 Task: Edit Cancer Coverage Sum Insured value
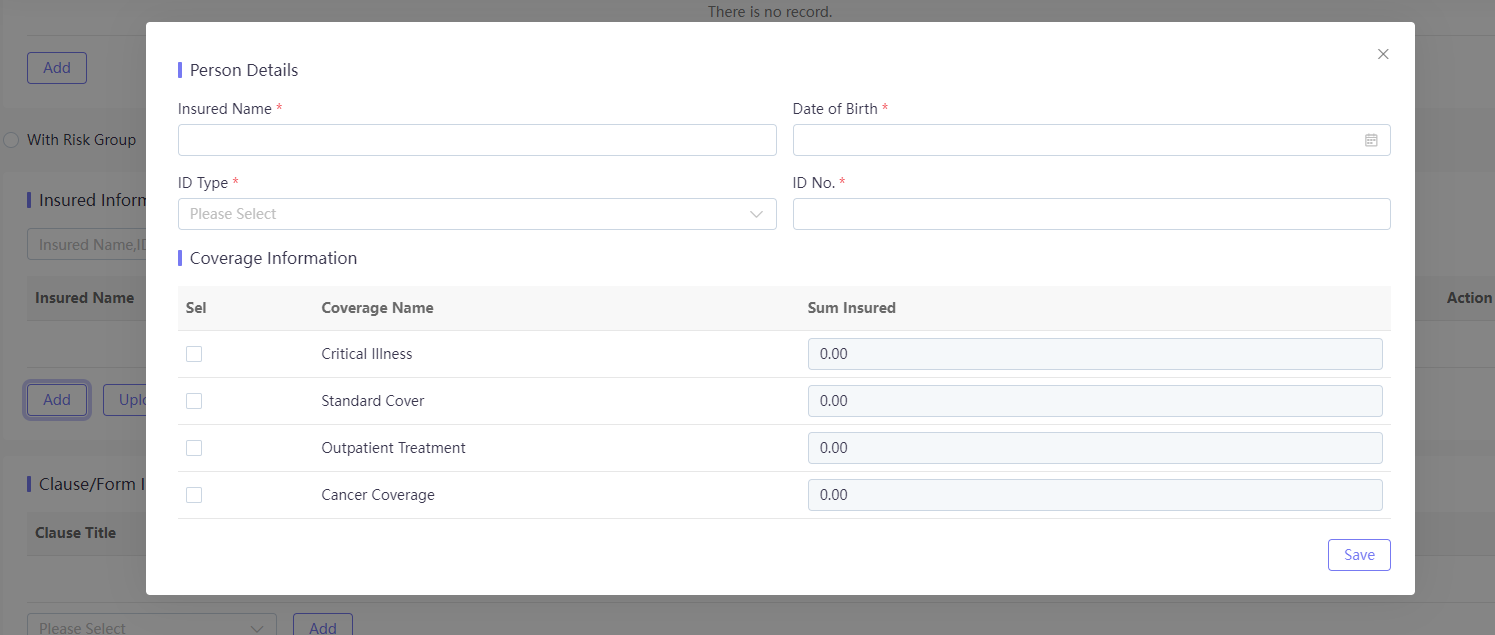[x=1095, y=495]
